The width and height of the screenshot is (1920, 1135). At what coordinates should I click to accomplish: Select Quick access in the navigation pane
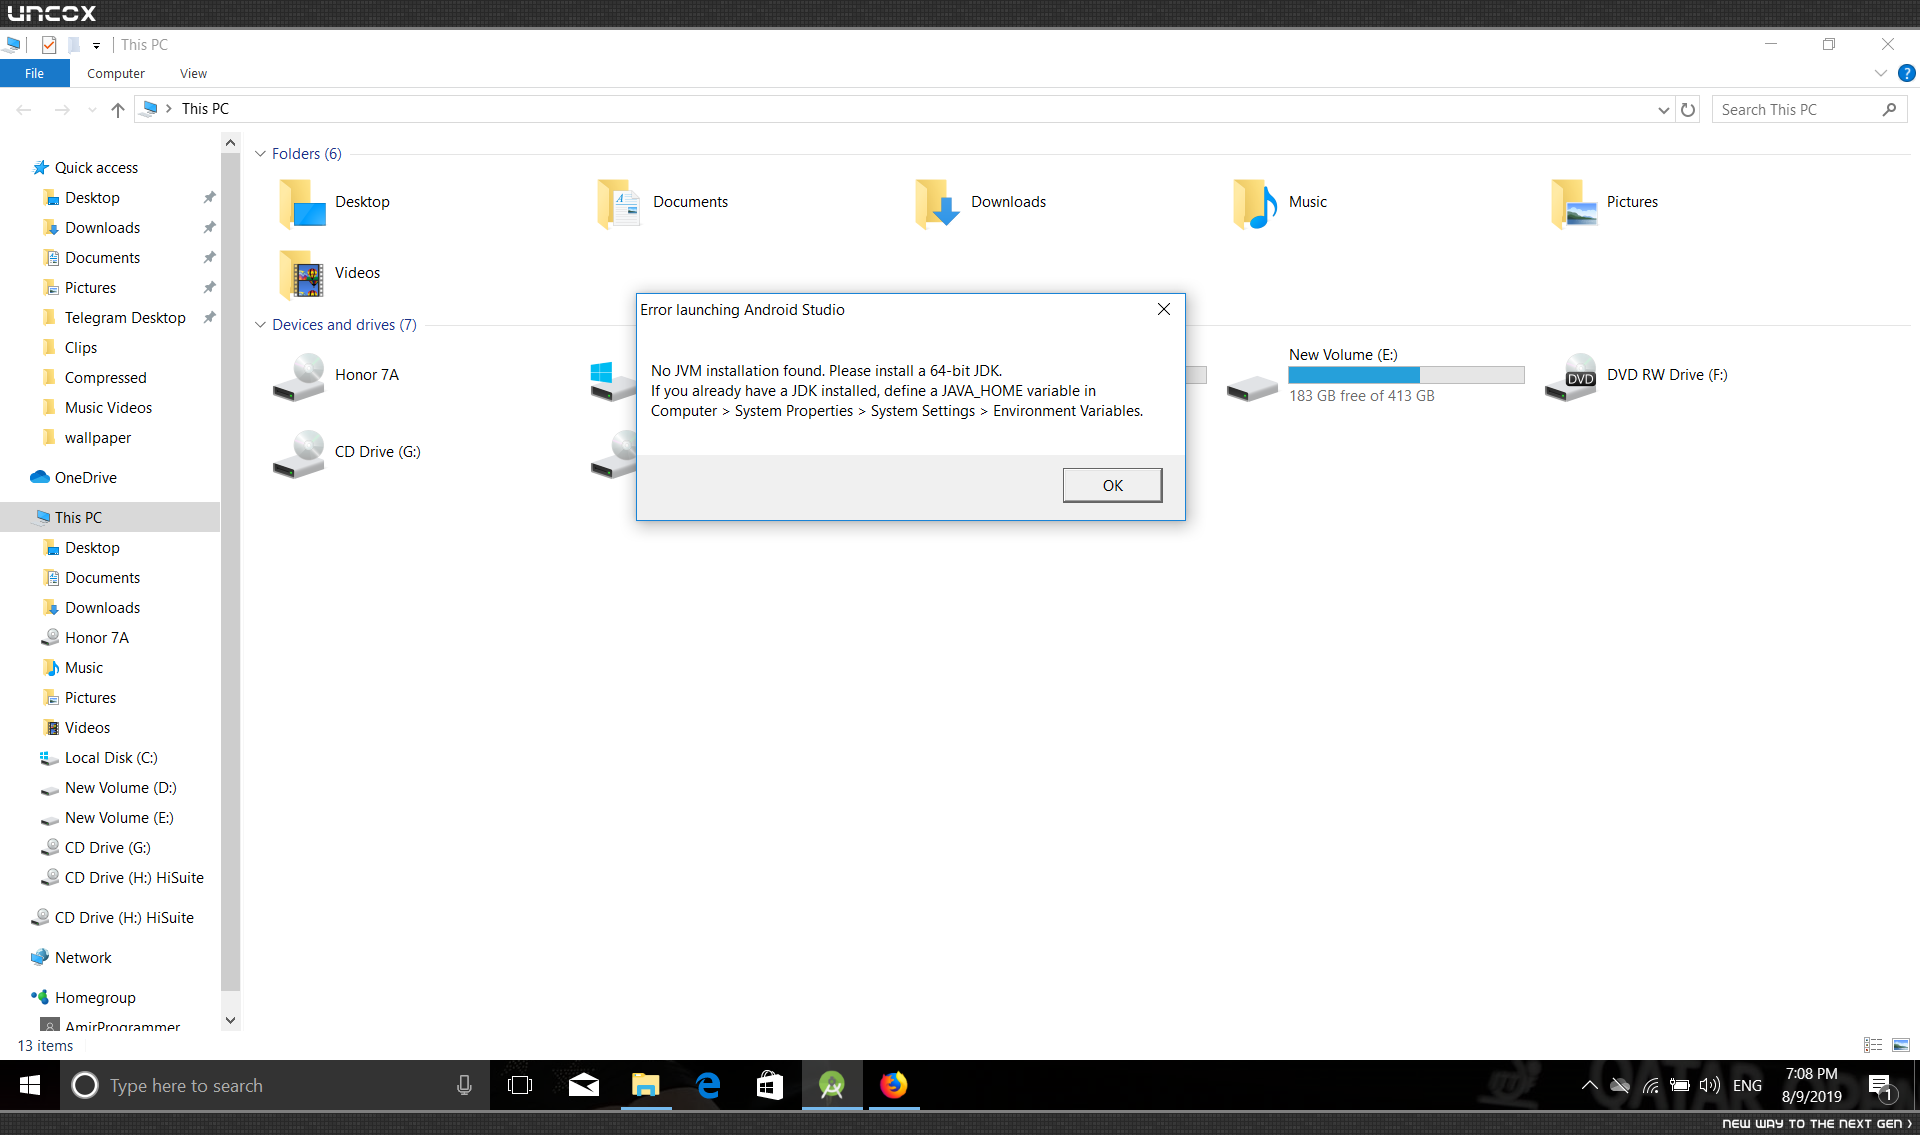click(x=96, y=168)
